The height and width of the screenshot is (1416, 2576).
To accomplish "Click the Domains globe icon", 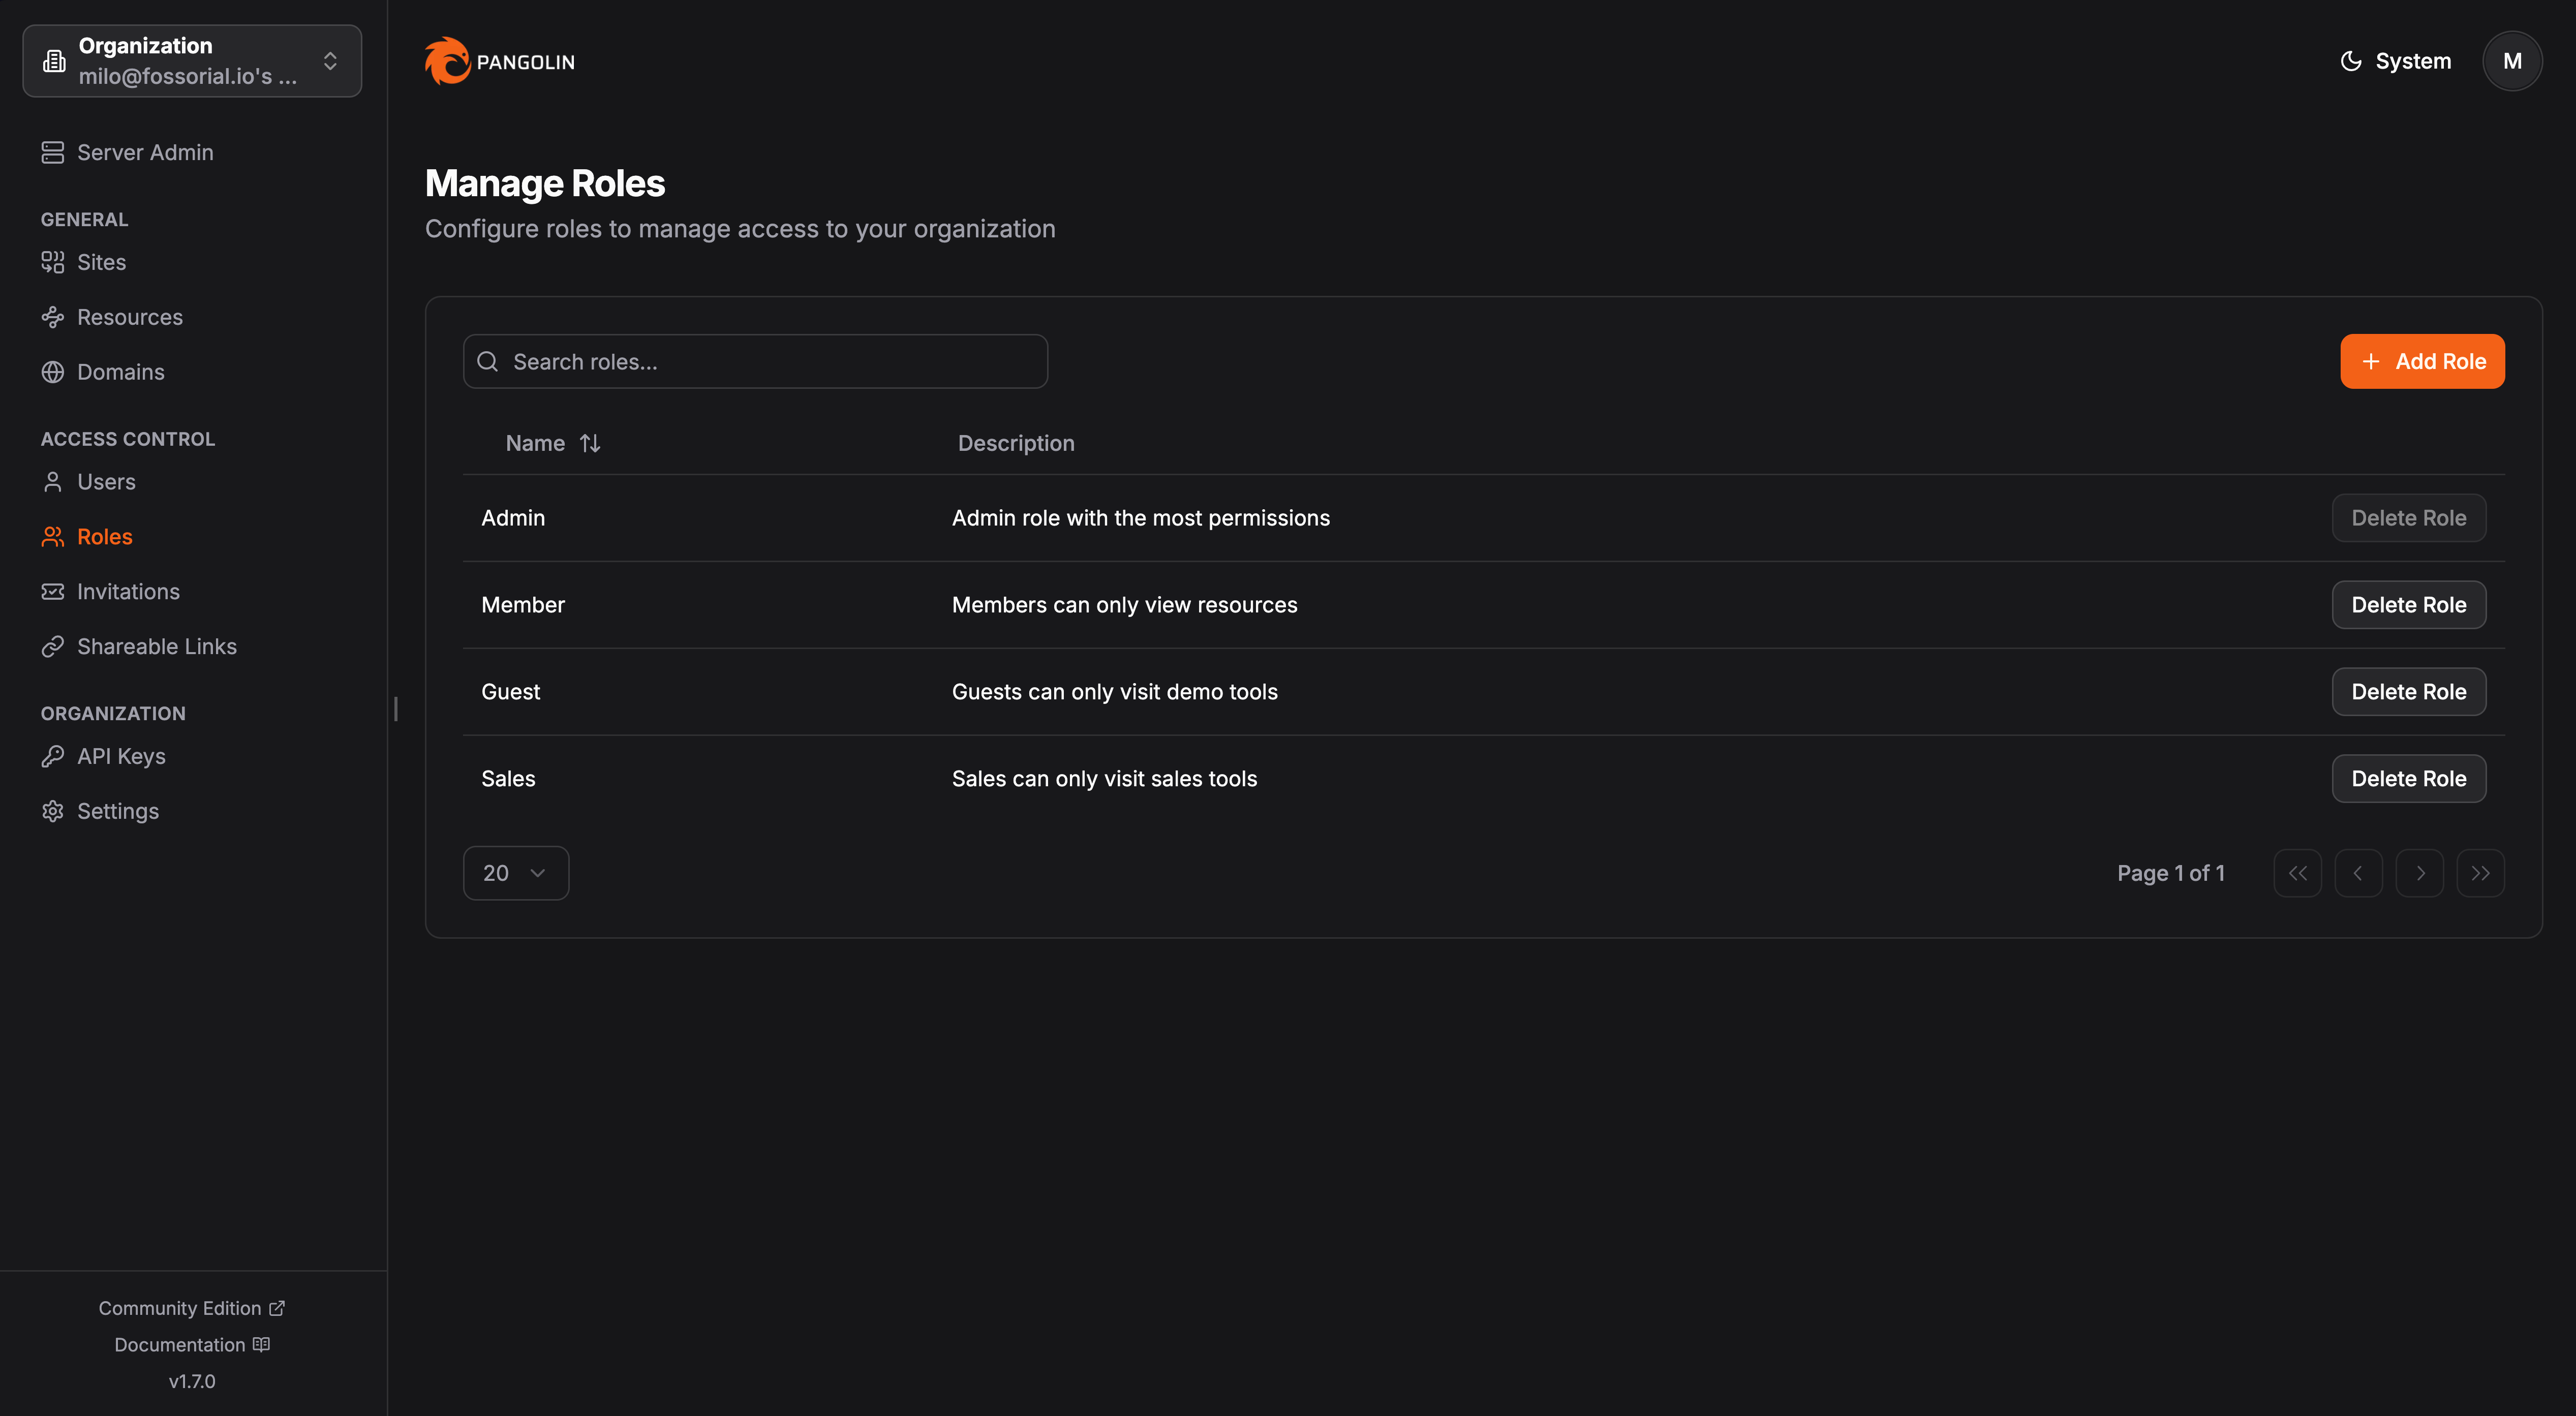I will click(x=53, y=372).
